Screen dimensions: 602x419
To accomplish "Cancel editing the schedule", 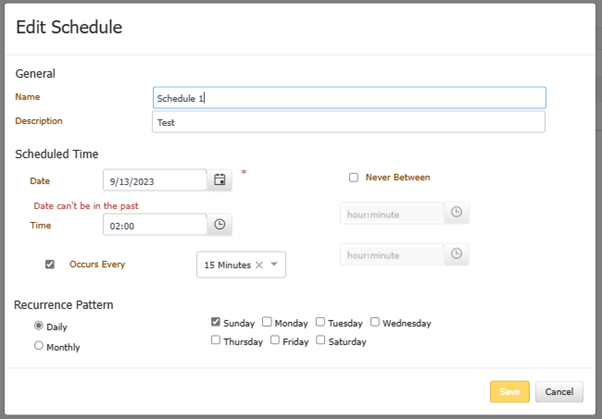I will 559,392.
